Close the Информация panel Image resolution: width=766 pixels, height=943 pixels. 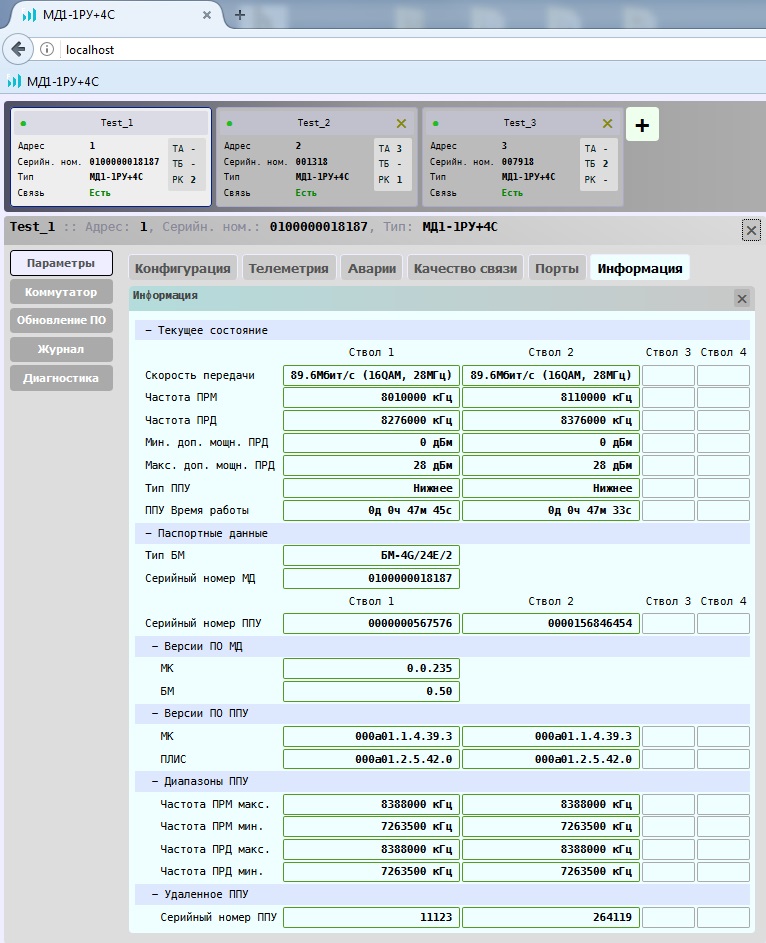tap(742, 298)
